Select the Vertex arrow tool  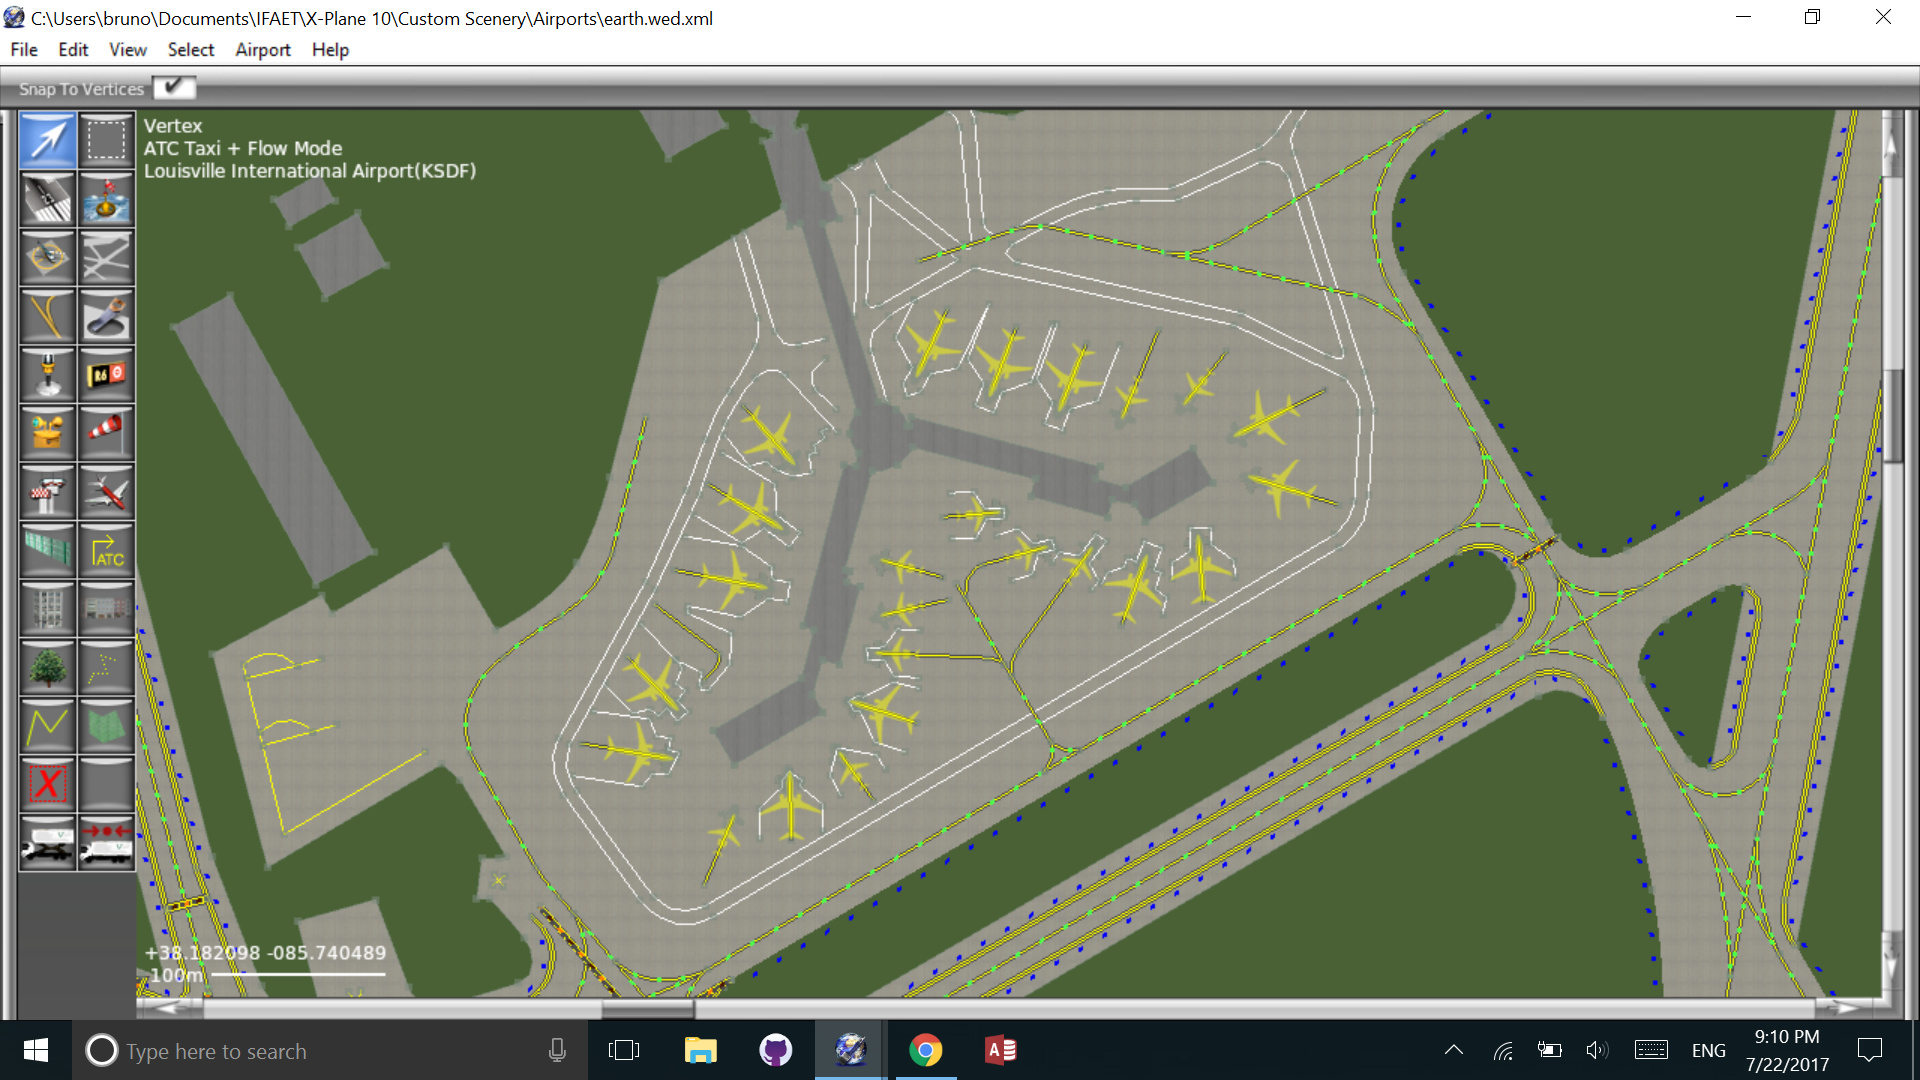click(x=47, y=140)
